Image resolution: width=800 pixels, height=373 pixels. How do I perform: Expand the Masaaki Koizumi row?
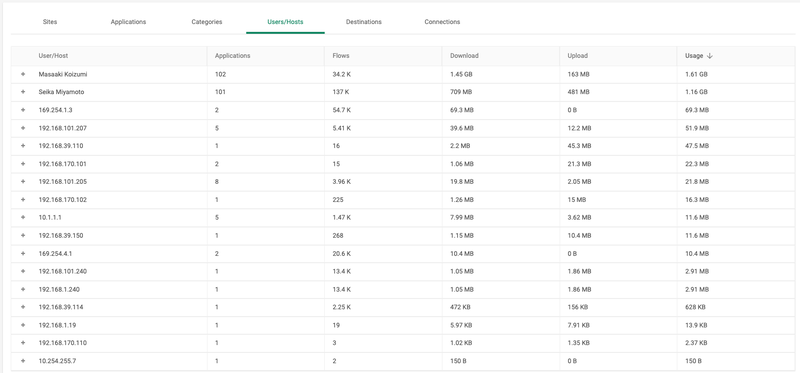tap(23, 74)
